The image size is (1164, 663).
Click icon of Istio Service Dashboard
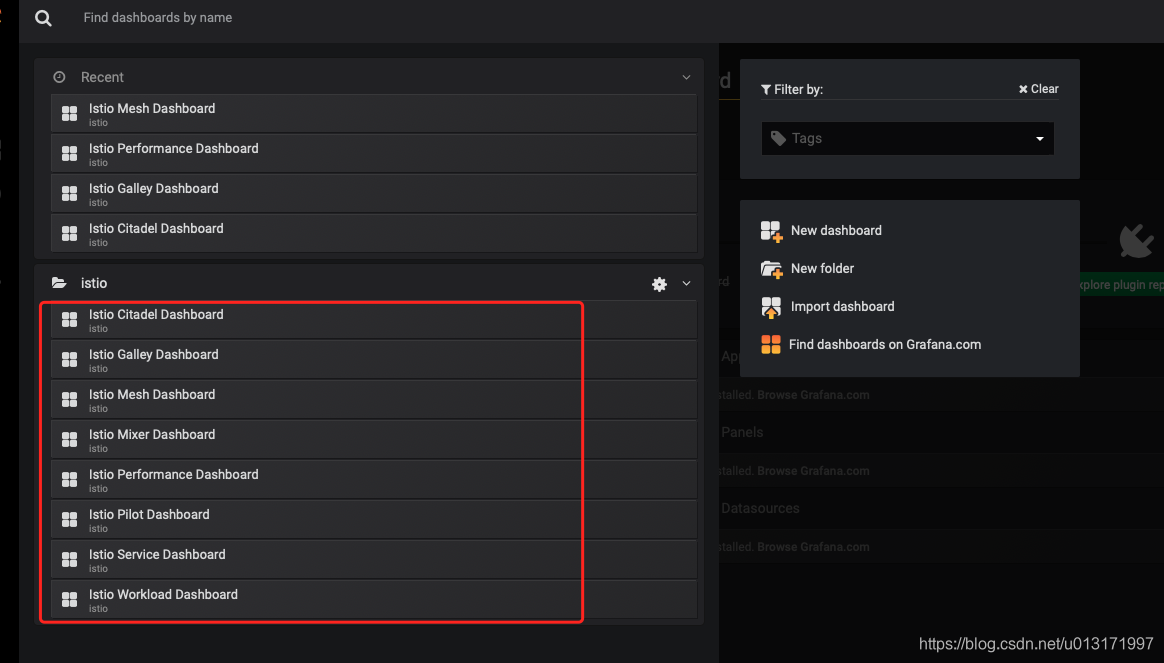[x=70, y=561]
